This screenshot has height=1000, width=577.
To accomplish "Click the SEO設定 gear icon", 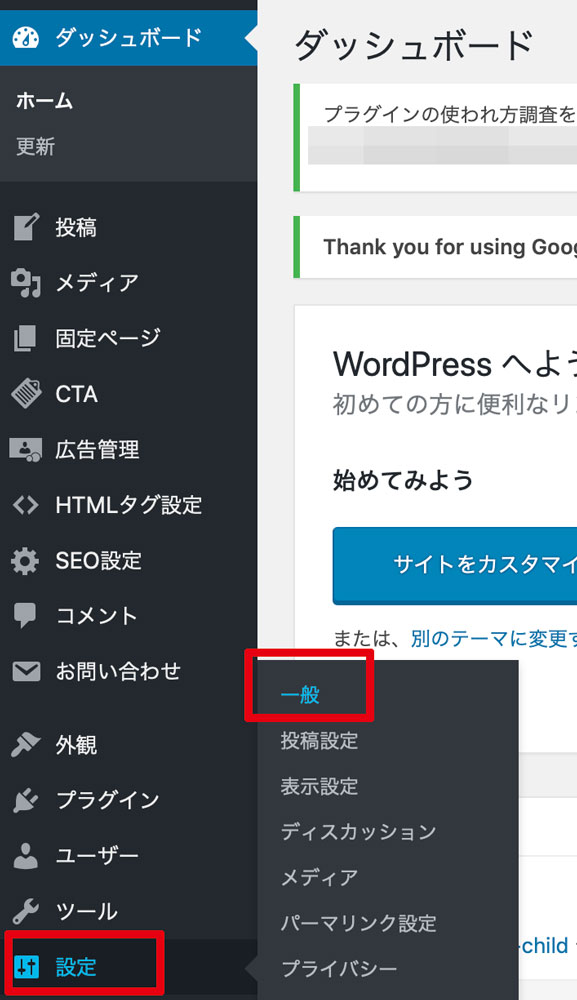I will pyautogui.click(x=26, y=561).
